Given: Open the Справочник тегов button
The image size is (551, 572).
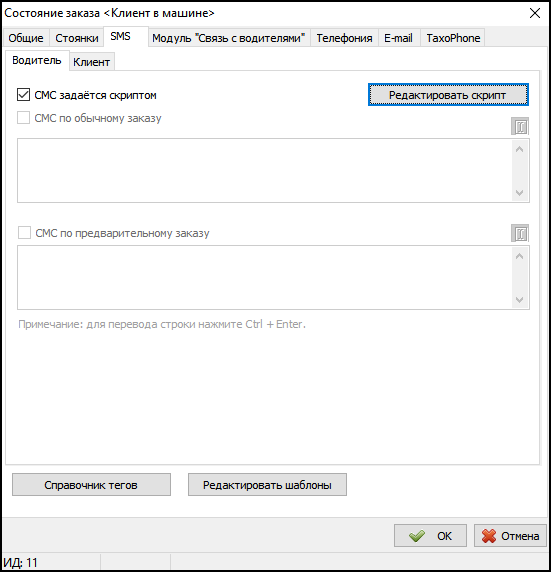Looking at the screenshot, I should (x=91, y=484).
